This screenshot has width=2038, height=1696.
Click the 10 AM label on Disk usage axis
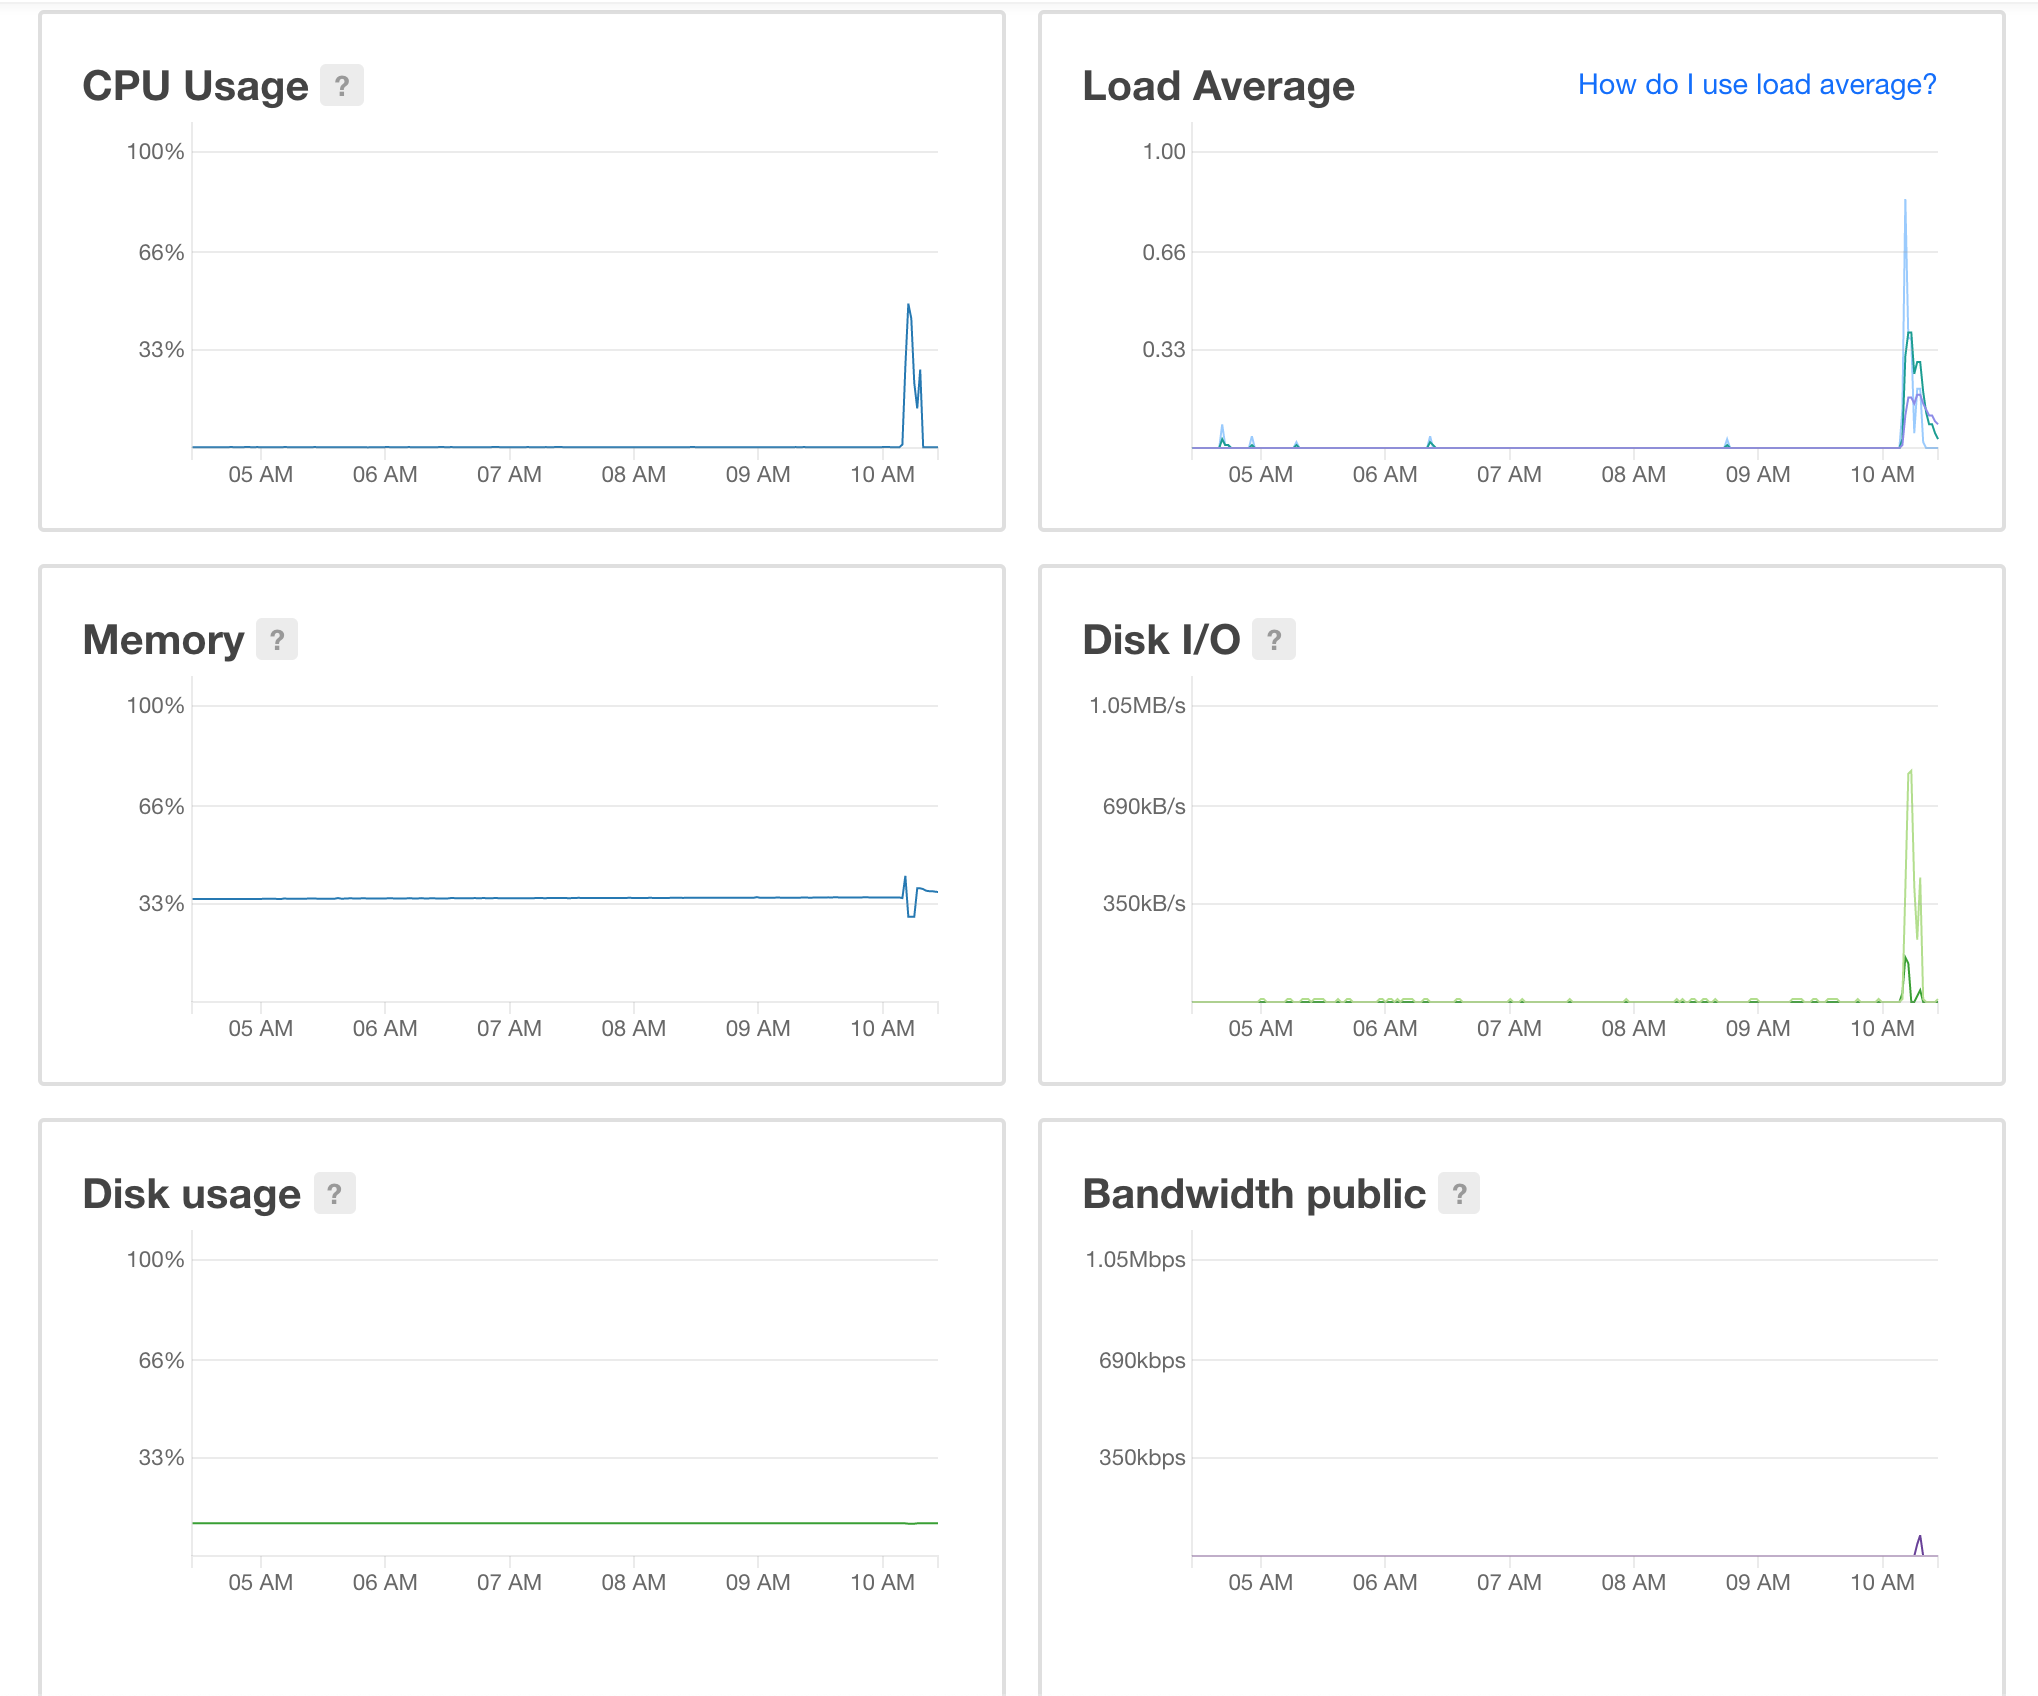(883, 1581)
